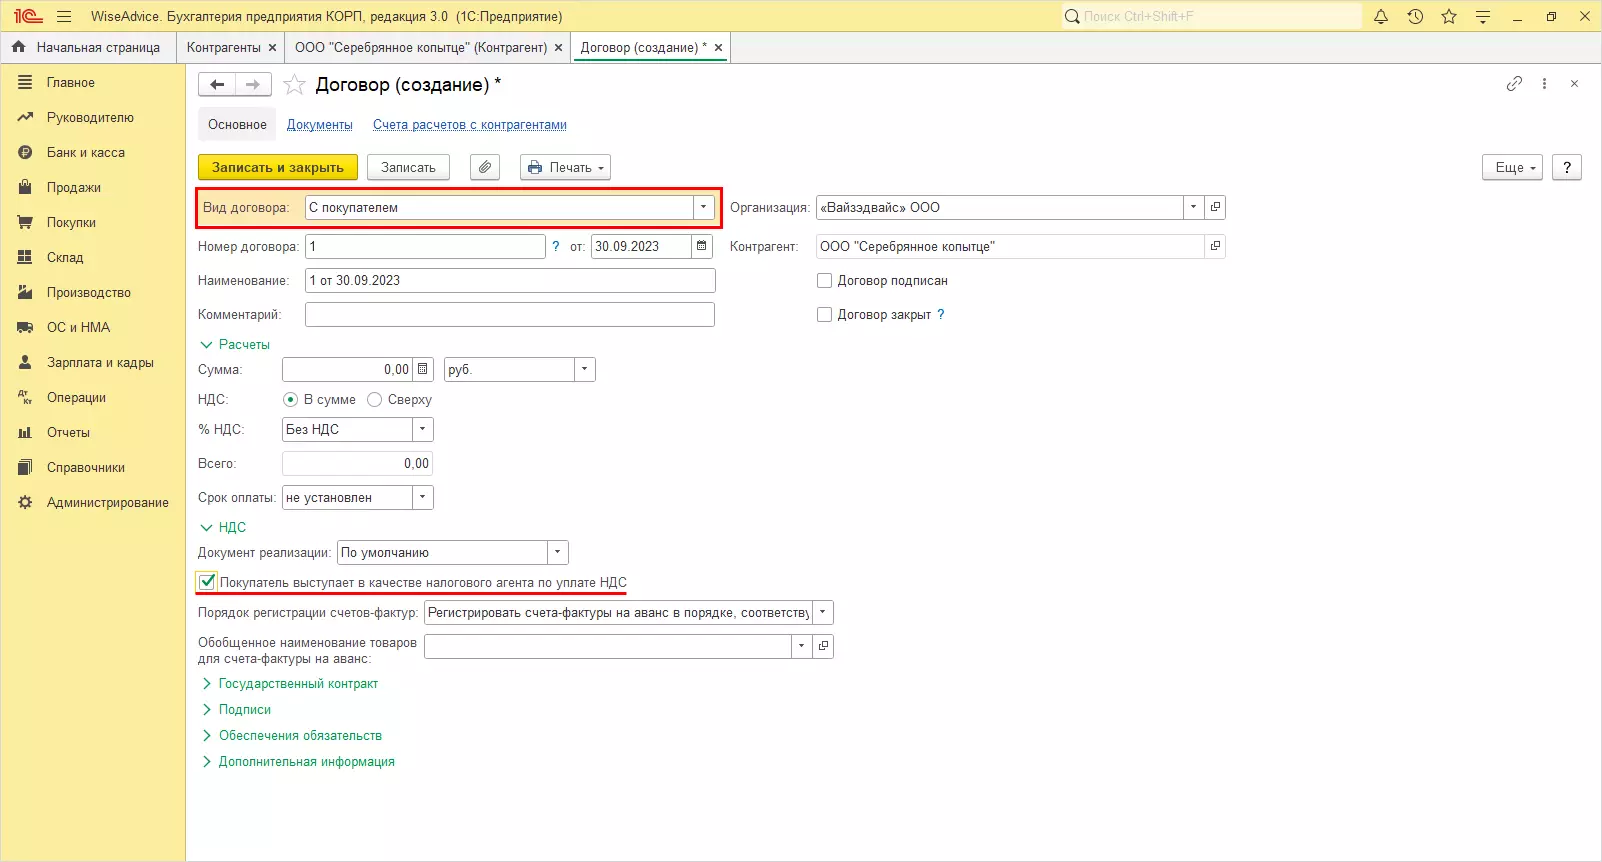The height and width of the screenshot is (862, 1602).
Task: Open notifications bell icon
Action: coord(1381,16)
